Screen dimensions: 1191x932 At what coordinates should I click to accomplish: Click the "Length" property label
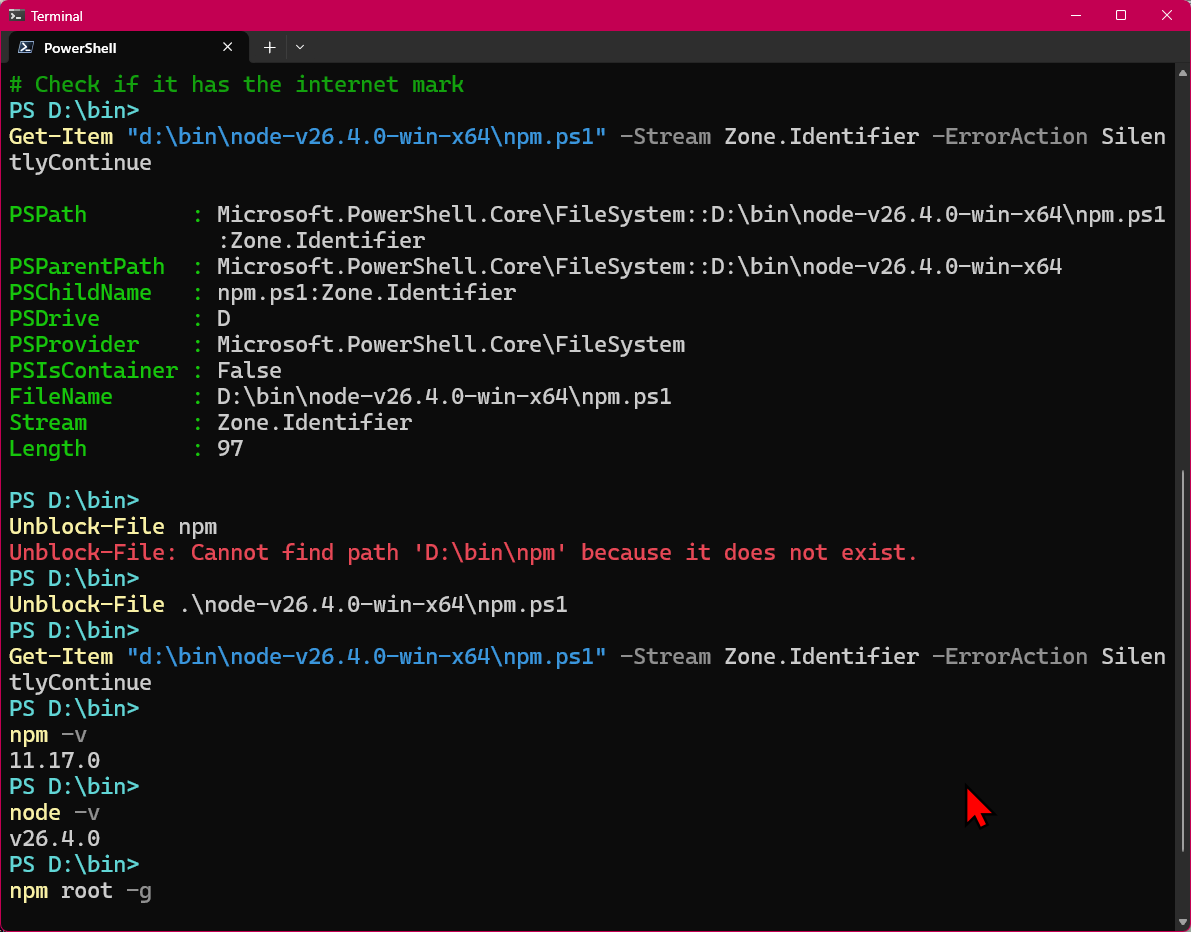48,449
